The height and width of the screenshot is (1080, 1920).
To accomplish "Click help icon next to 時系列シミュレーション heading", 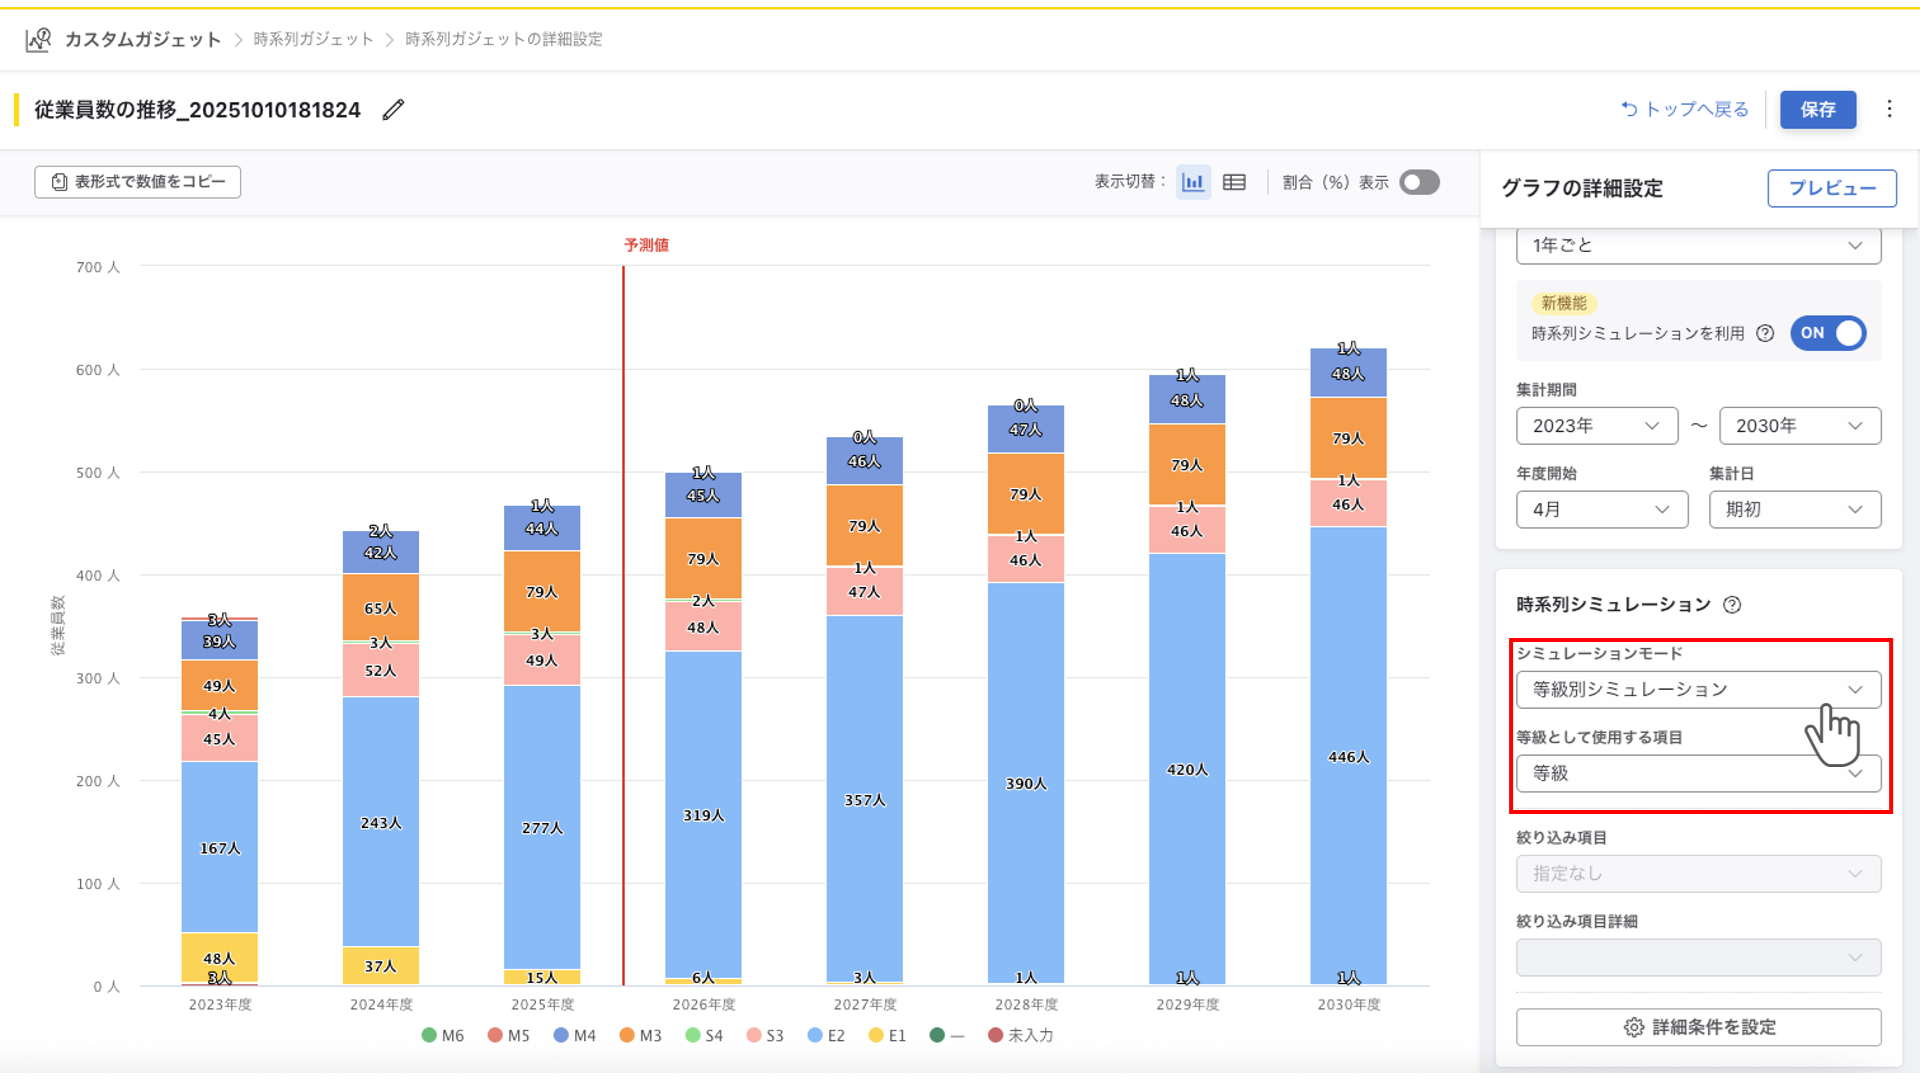I will click(1732, 604).
